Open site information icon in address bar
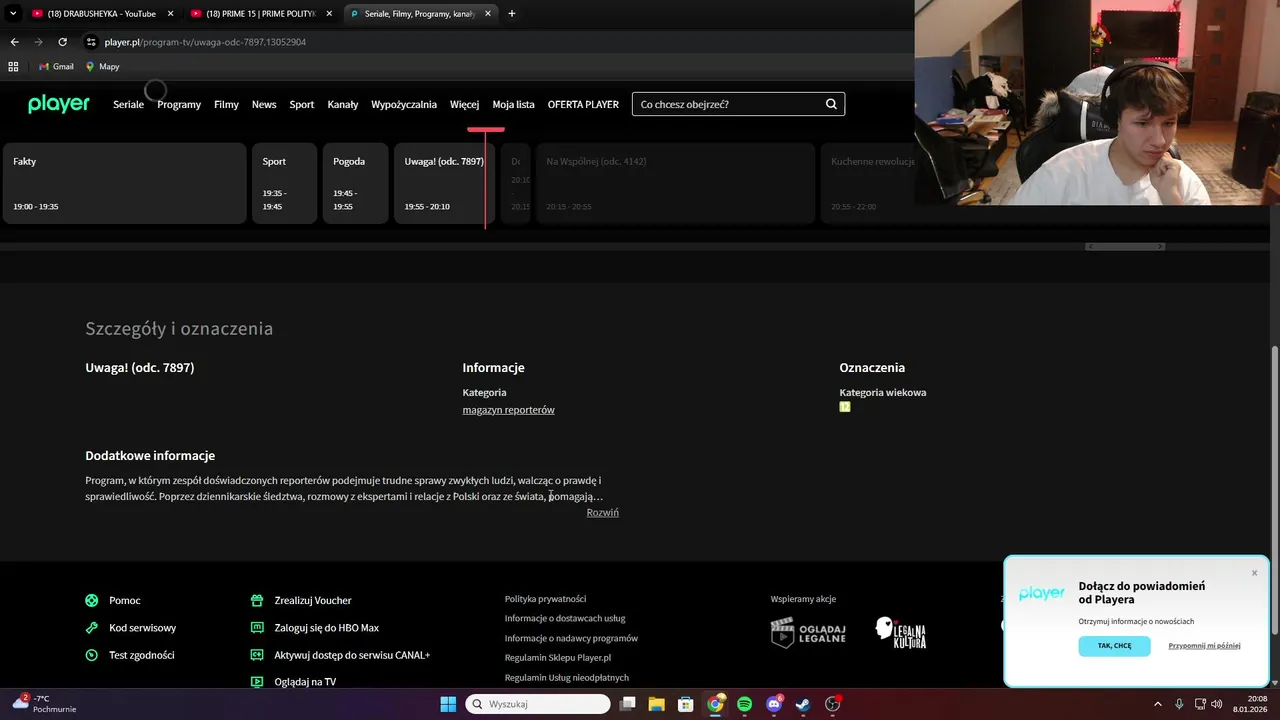1280x720 pixels. 90,42
